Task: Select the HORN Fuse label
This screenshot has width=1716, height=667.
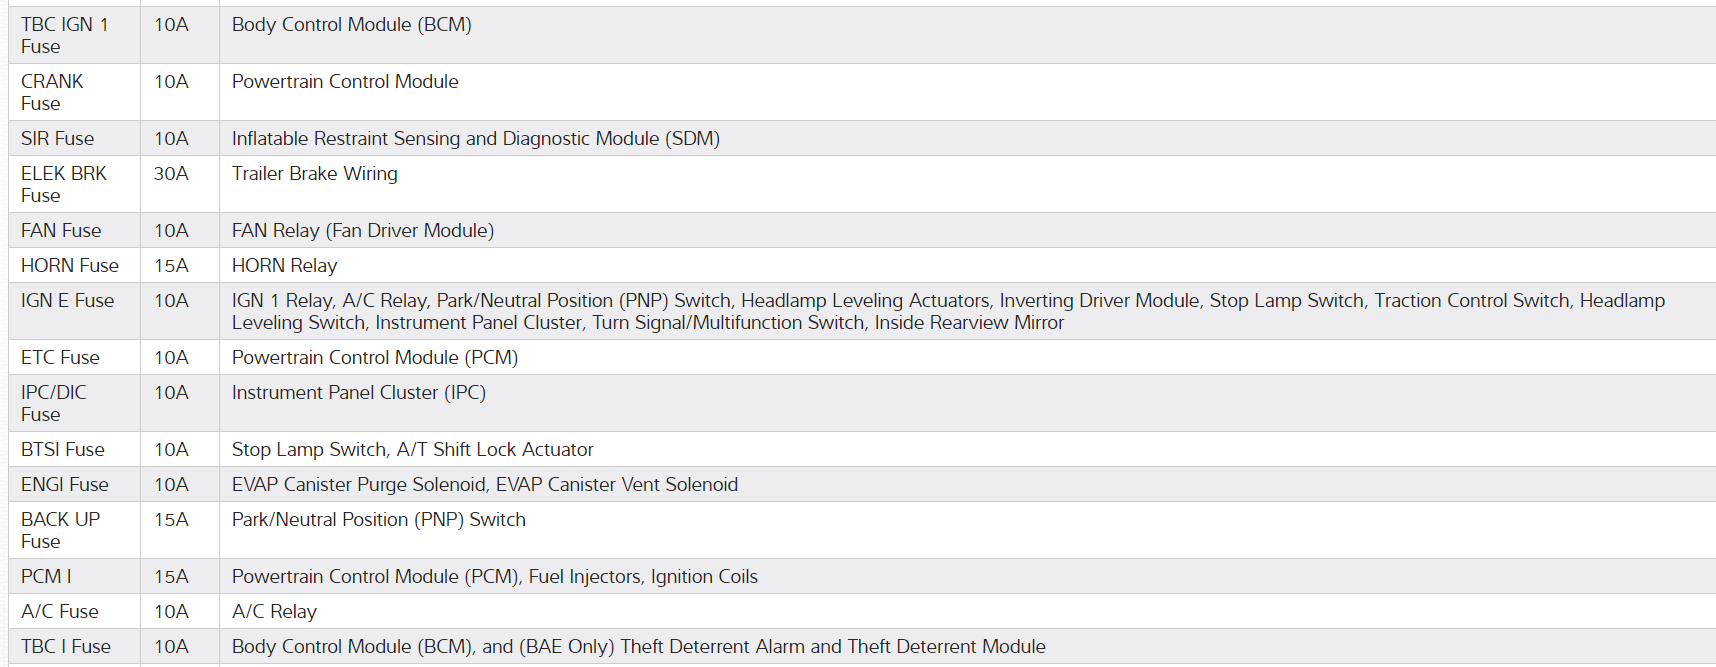Action: point(69,266)
